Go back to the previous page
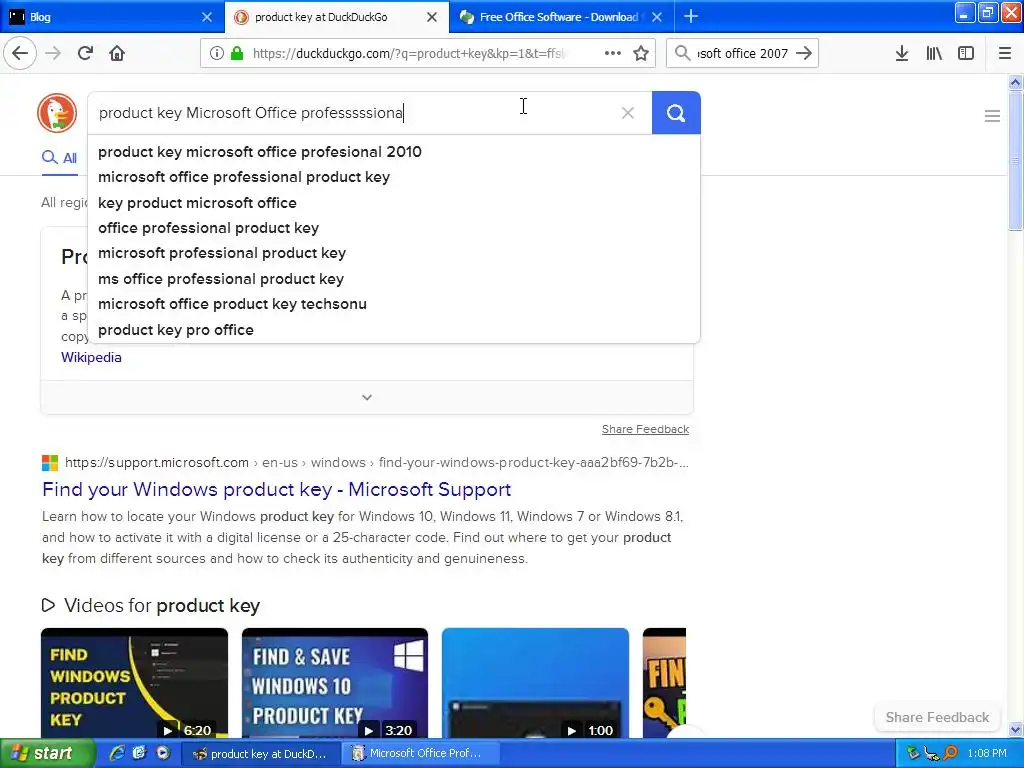Image resolution: width=1024 pixels, height=768 pixels. (x=20, y=53)
